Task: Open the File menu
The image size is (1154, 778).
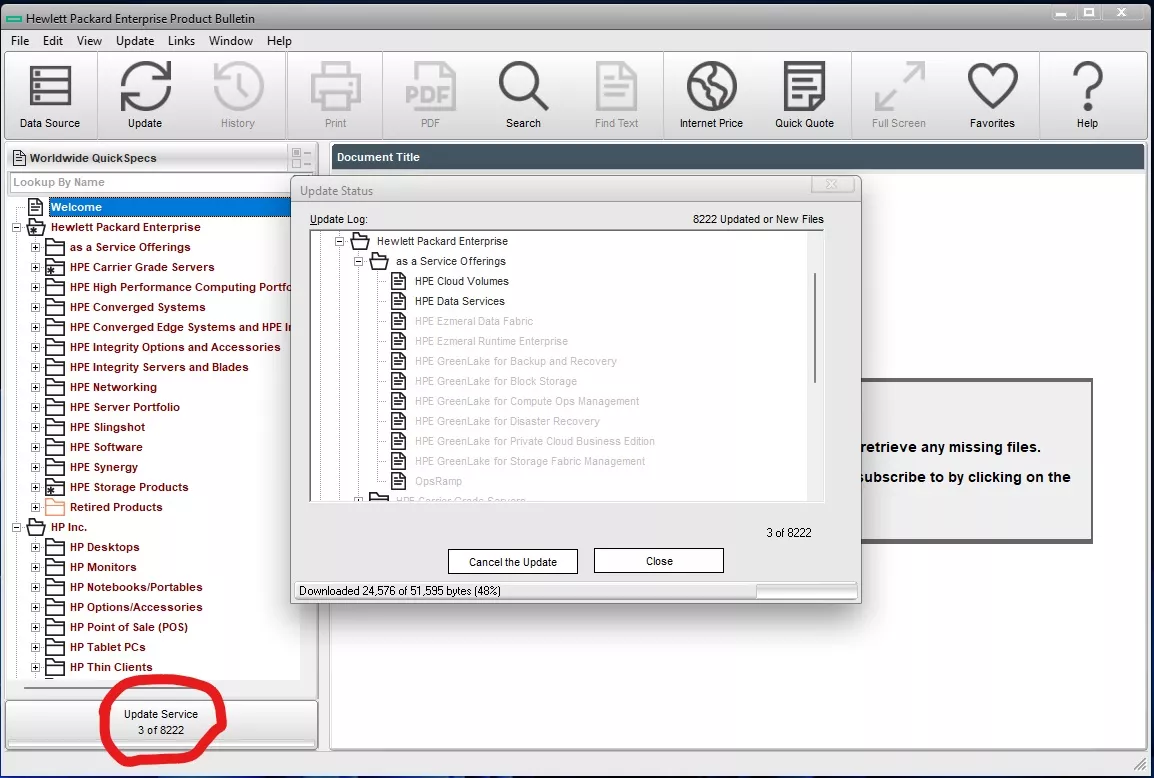Action: pyautogui.click(x=20, y=40)
